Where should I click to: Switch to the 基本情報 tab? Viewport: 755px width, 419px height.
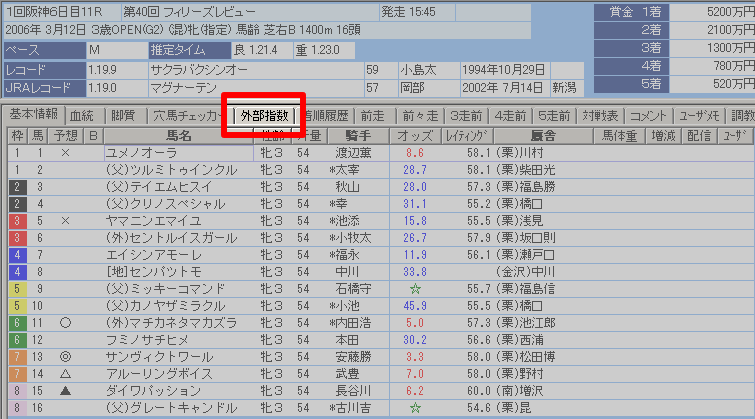[33, 115]
